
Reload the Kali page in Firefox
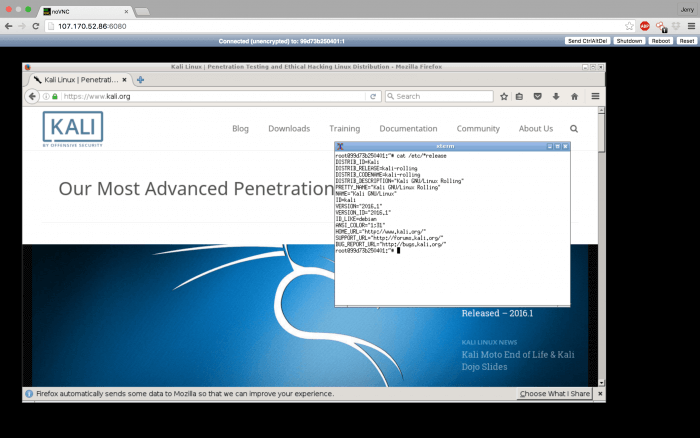[x=373, y=96]
